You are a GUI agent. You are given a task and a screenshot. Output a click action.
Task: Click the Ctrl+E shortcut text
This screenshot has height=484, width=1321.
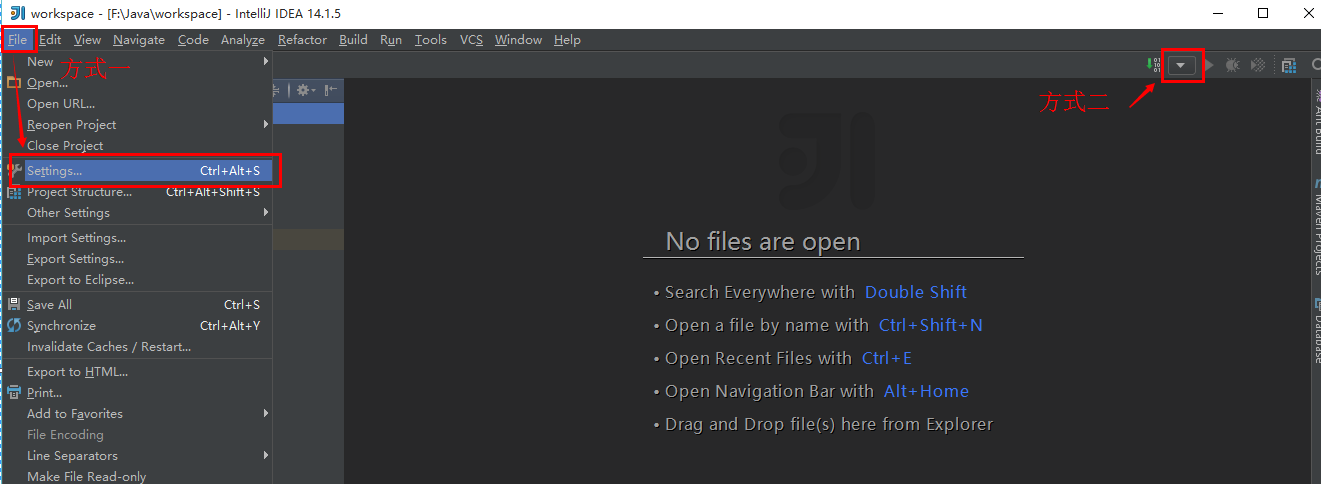click(887, 358)
